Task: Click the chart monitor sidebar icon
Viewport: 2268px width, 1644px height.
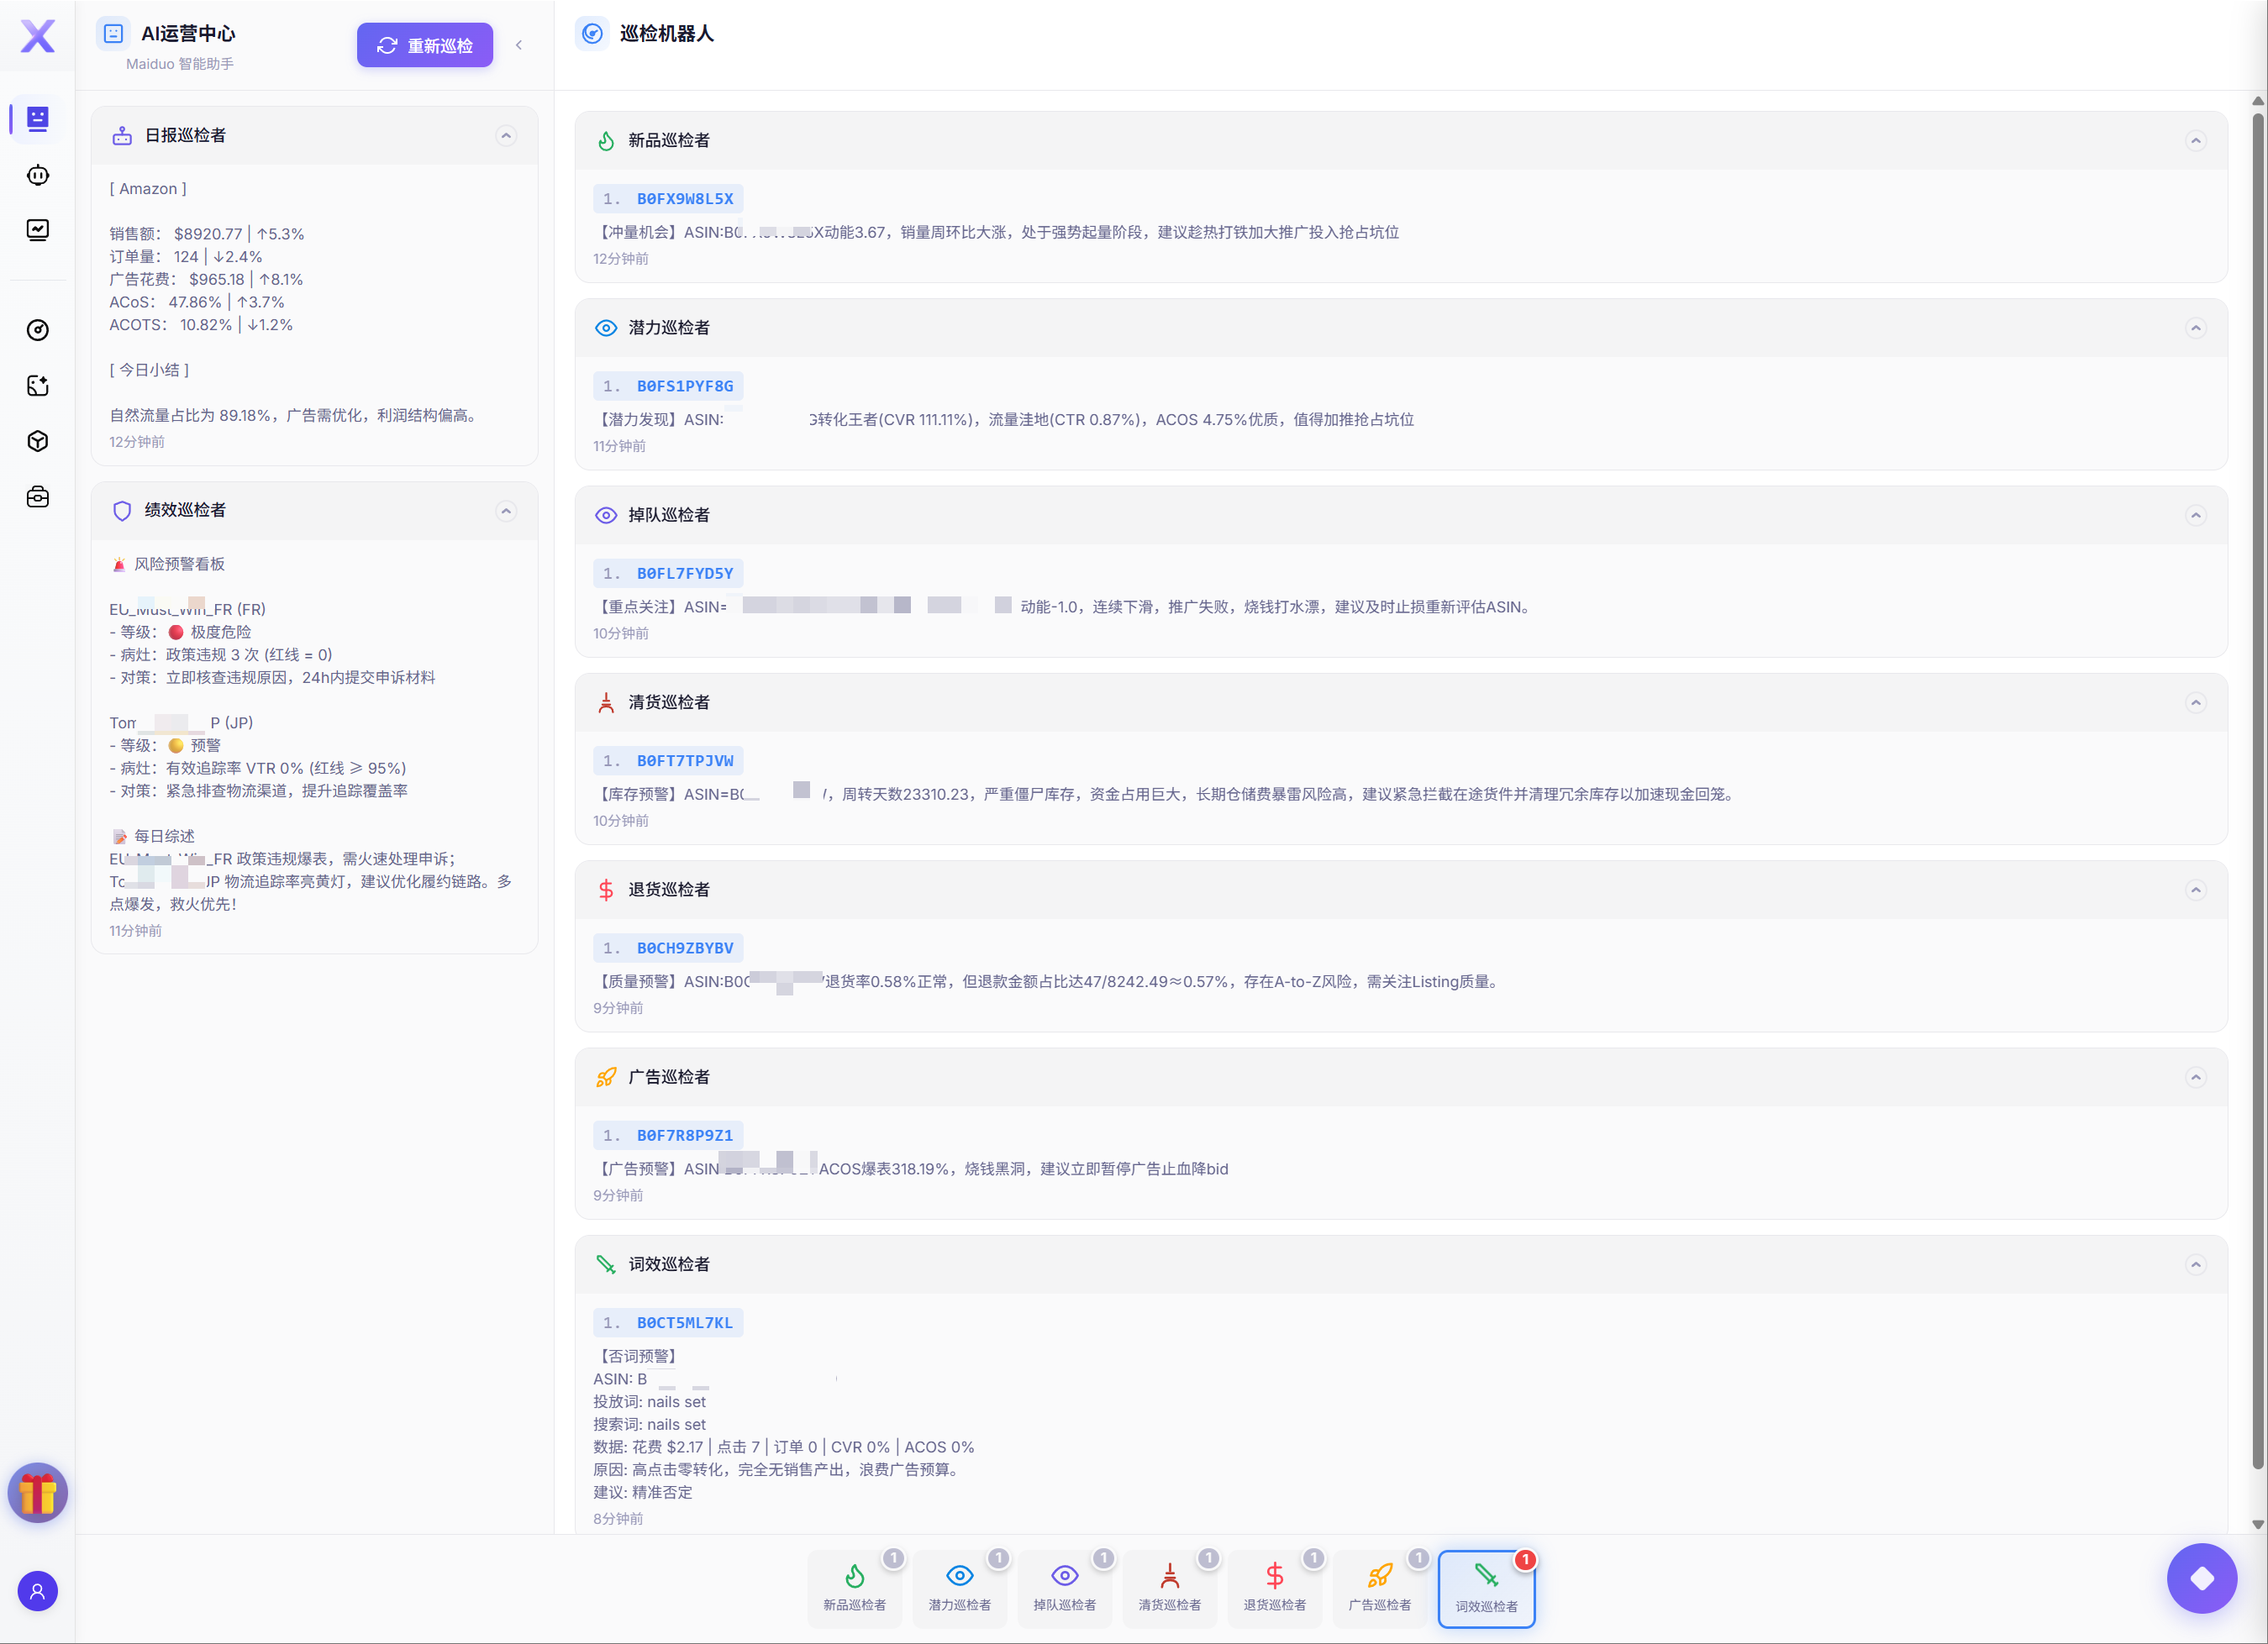Action: point(37,230)
